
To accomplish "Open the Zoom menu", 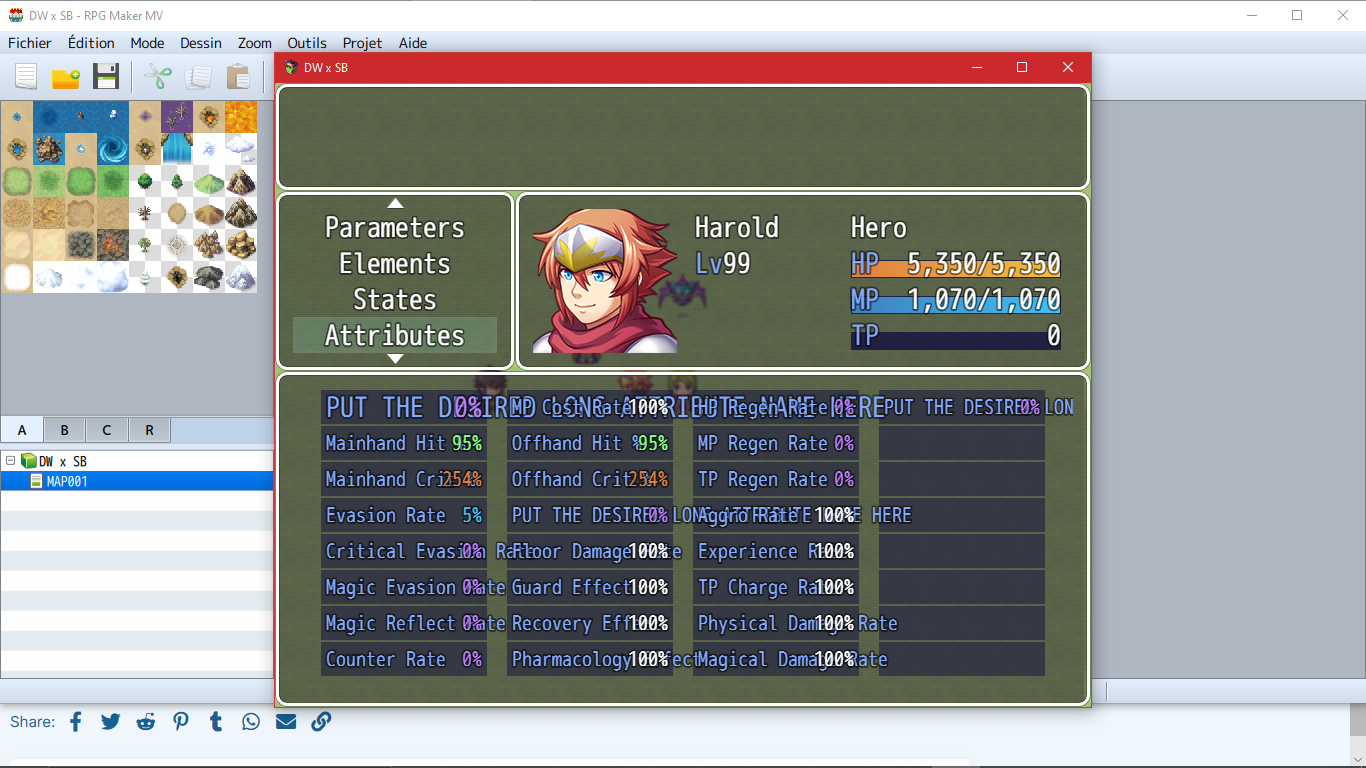I will pos(255,43).
